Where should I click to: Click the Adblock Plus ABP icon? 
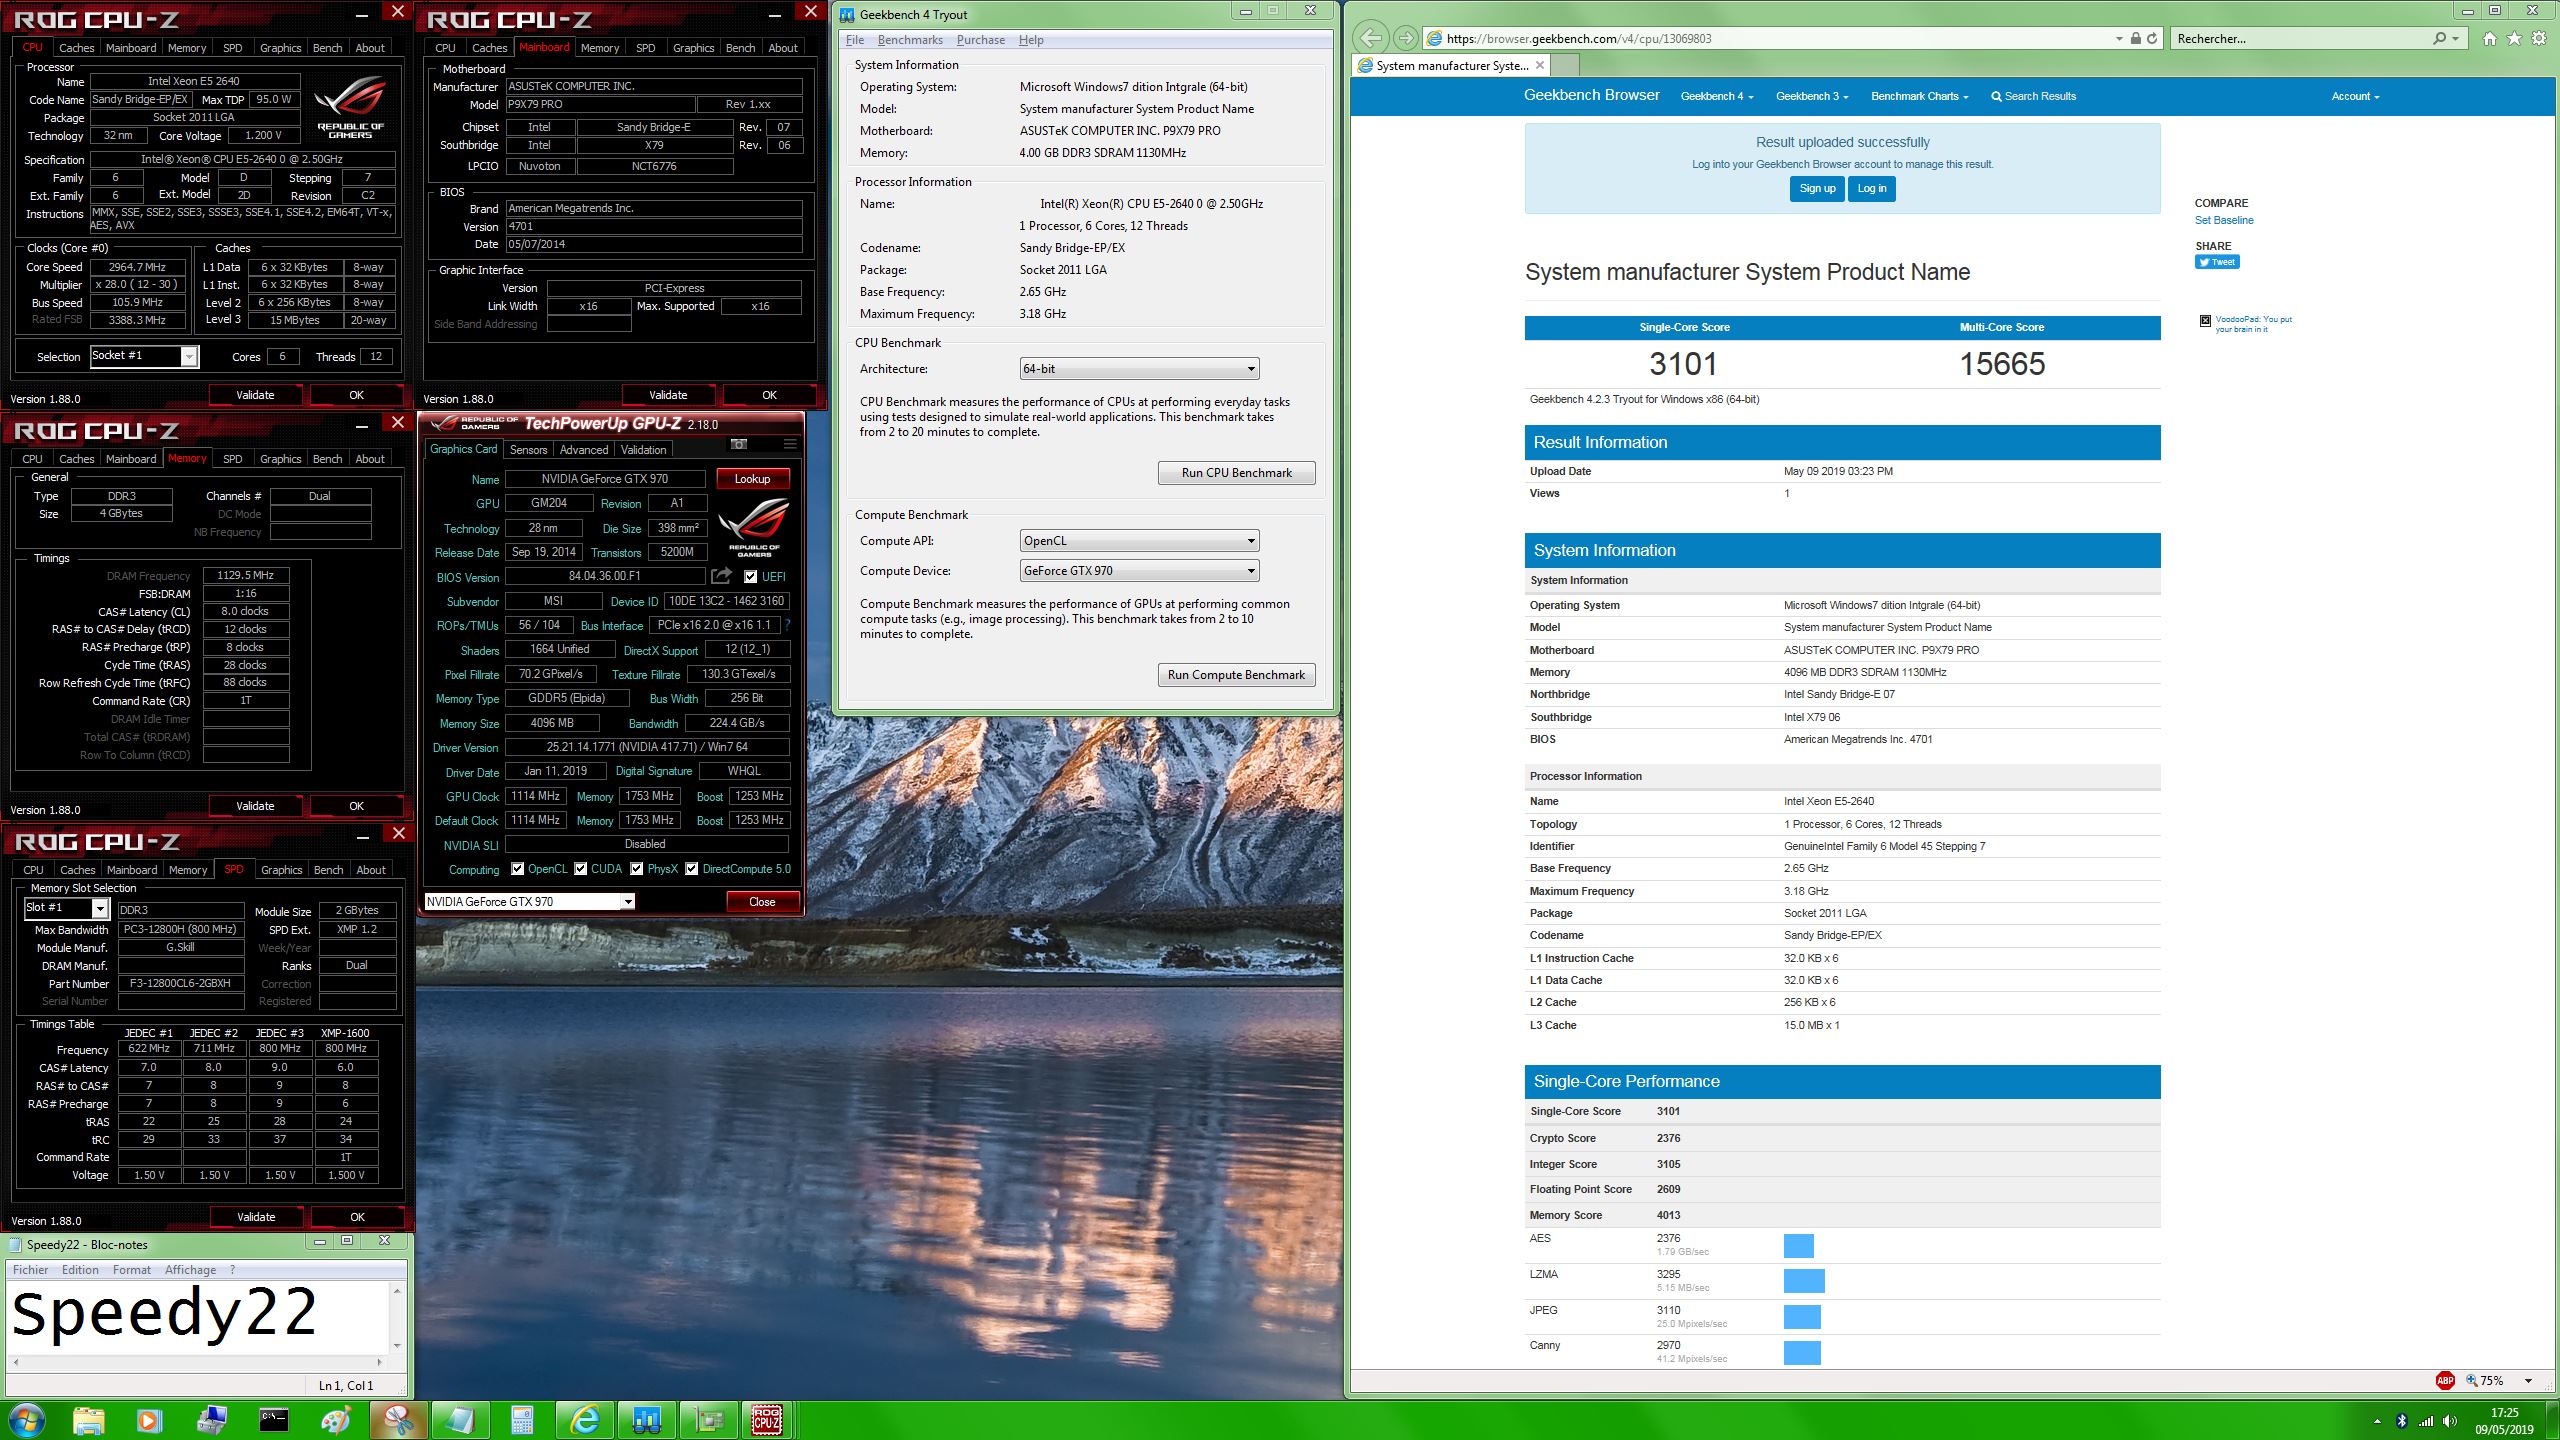click(2445, 1380)
